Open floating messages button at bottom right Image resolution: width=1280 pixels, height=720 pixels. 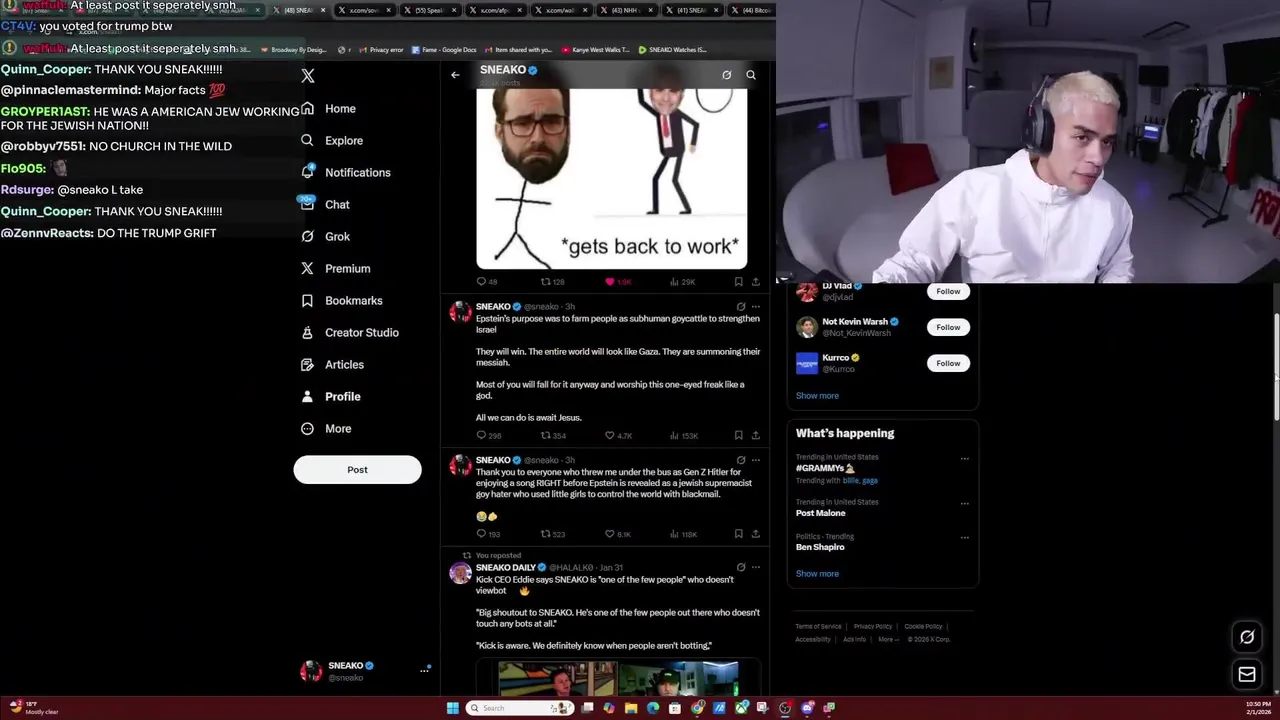pos(1247,674)
